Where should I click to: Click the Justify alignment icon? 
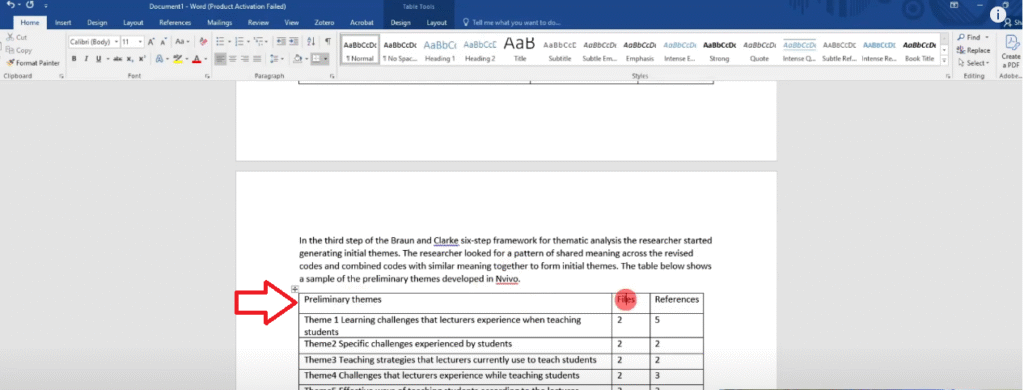(257, 59)
